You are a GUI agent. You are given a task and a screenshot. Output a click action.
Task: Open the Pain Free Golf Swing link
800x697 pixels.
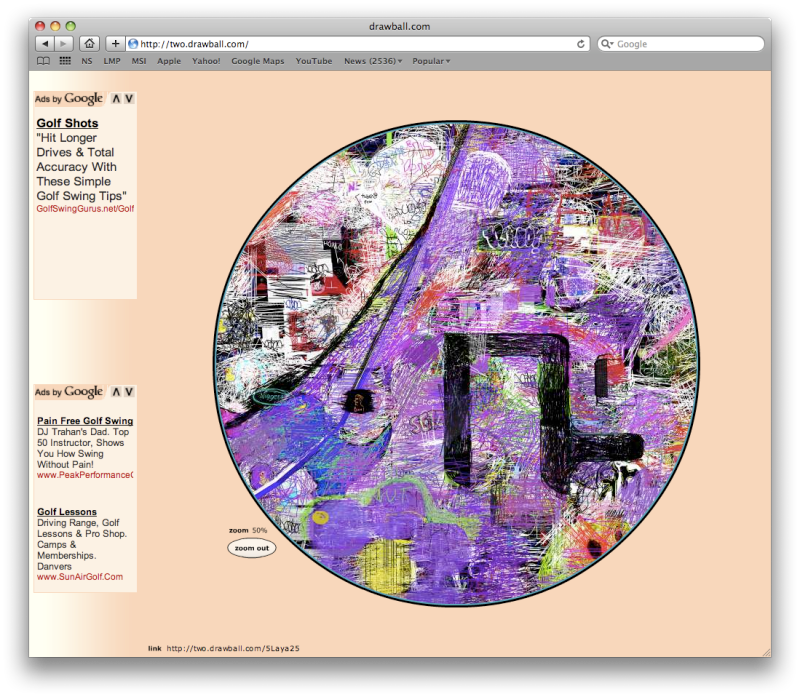tap(85, 421)
